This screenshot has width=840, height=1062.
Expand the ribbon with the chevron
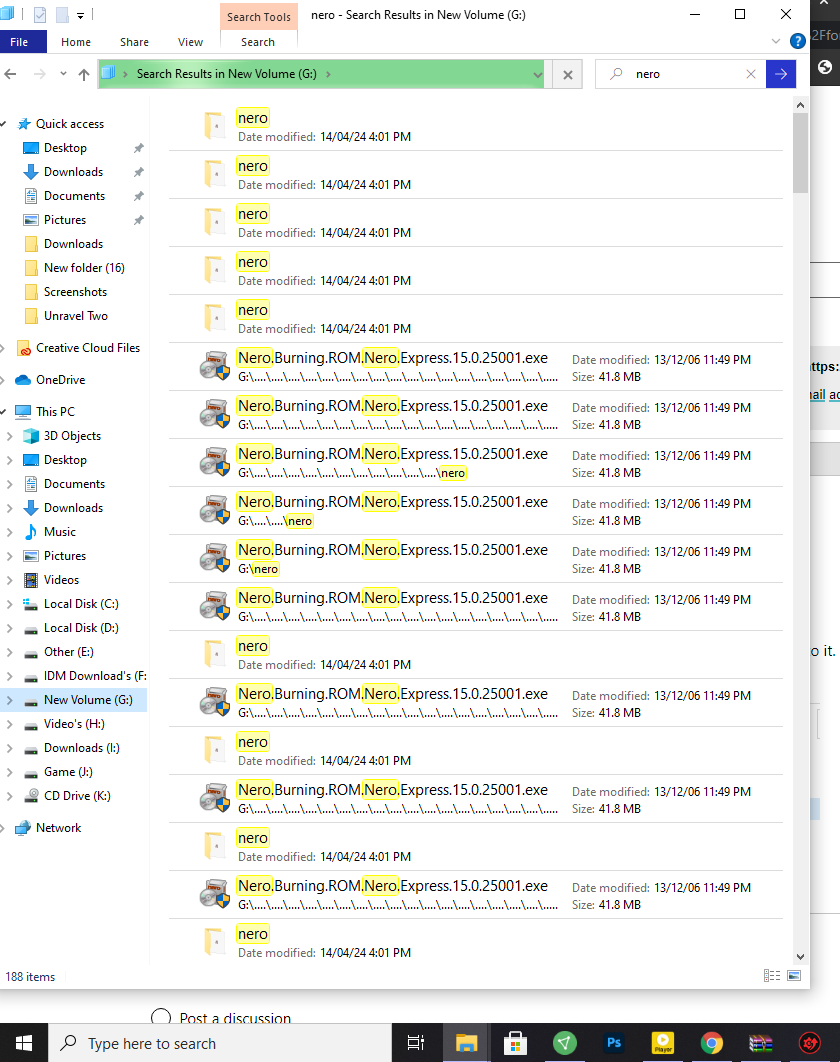[776, 41]
